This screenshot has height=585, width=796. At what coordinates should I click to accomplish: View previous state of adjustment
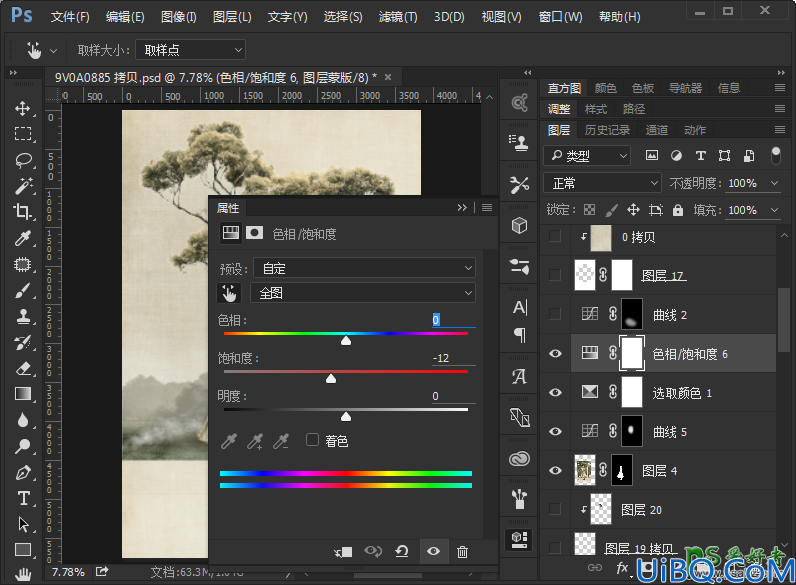373,551
